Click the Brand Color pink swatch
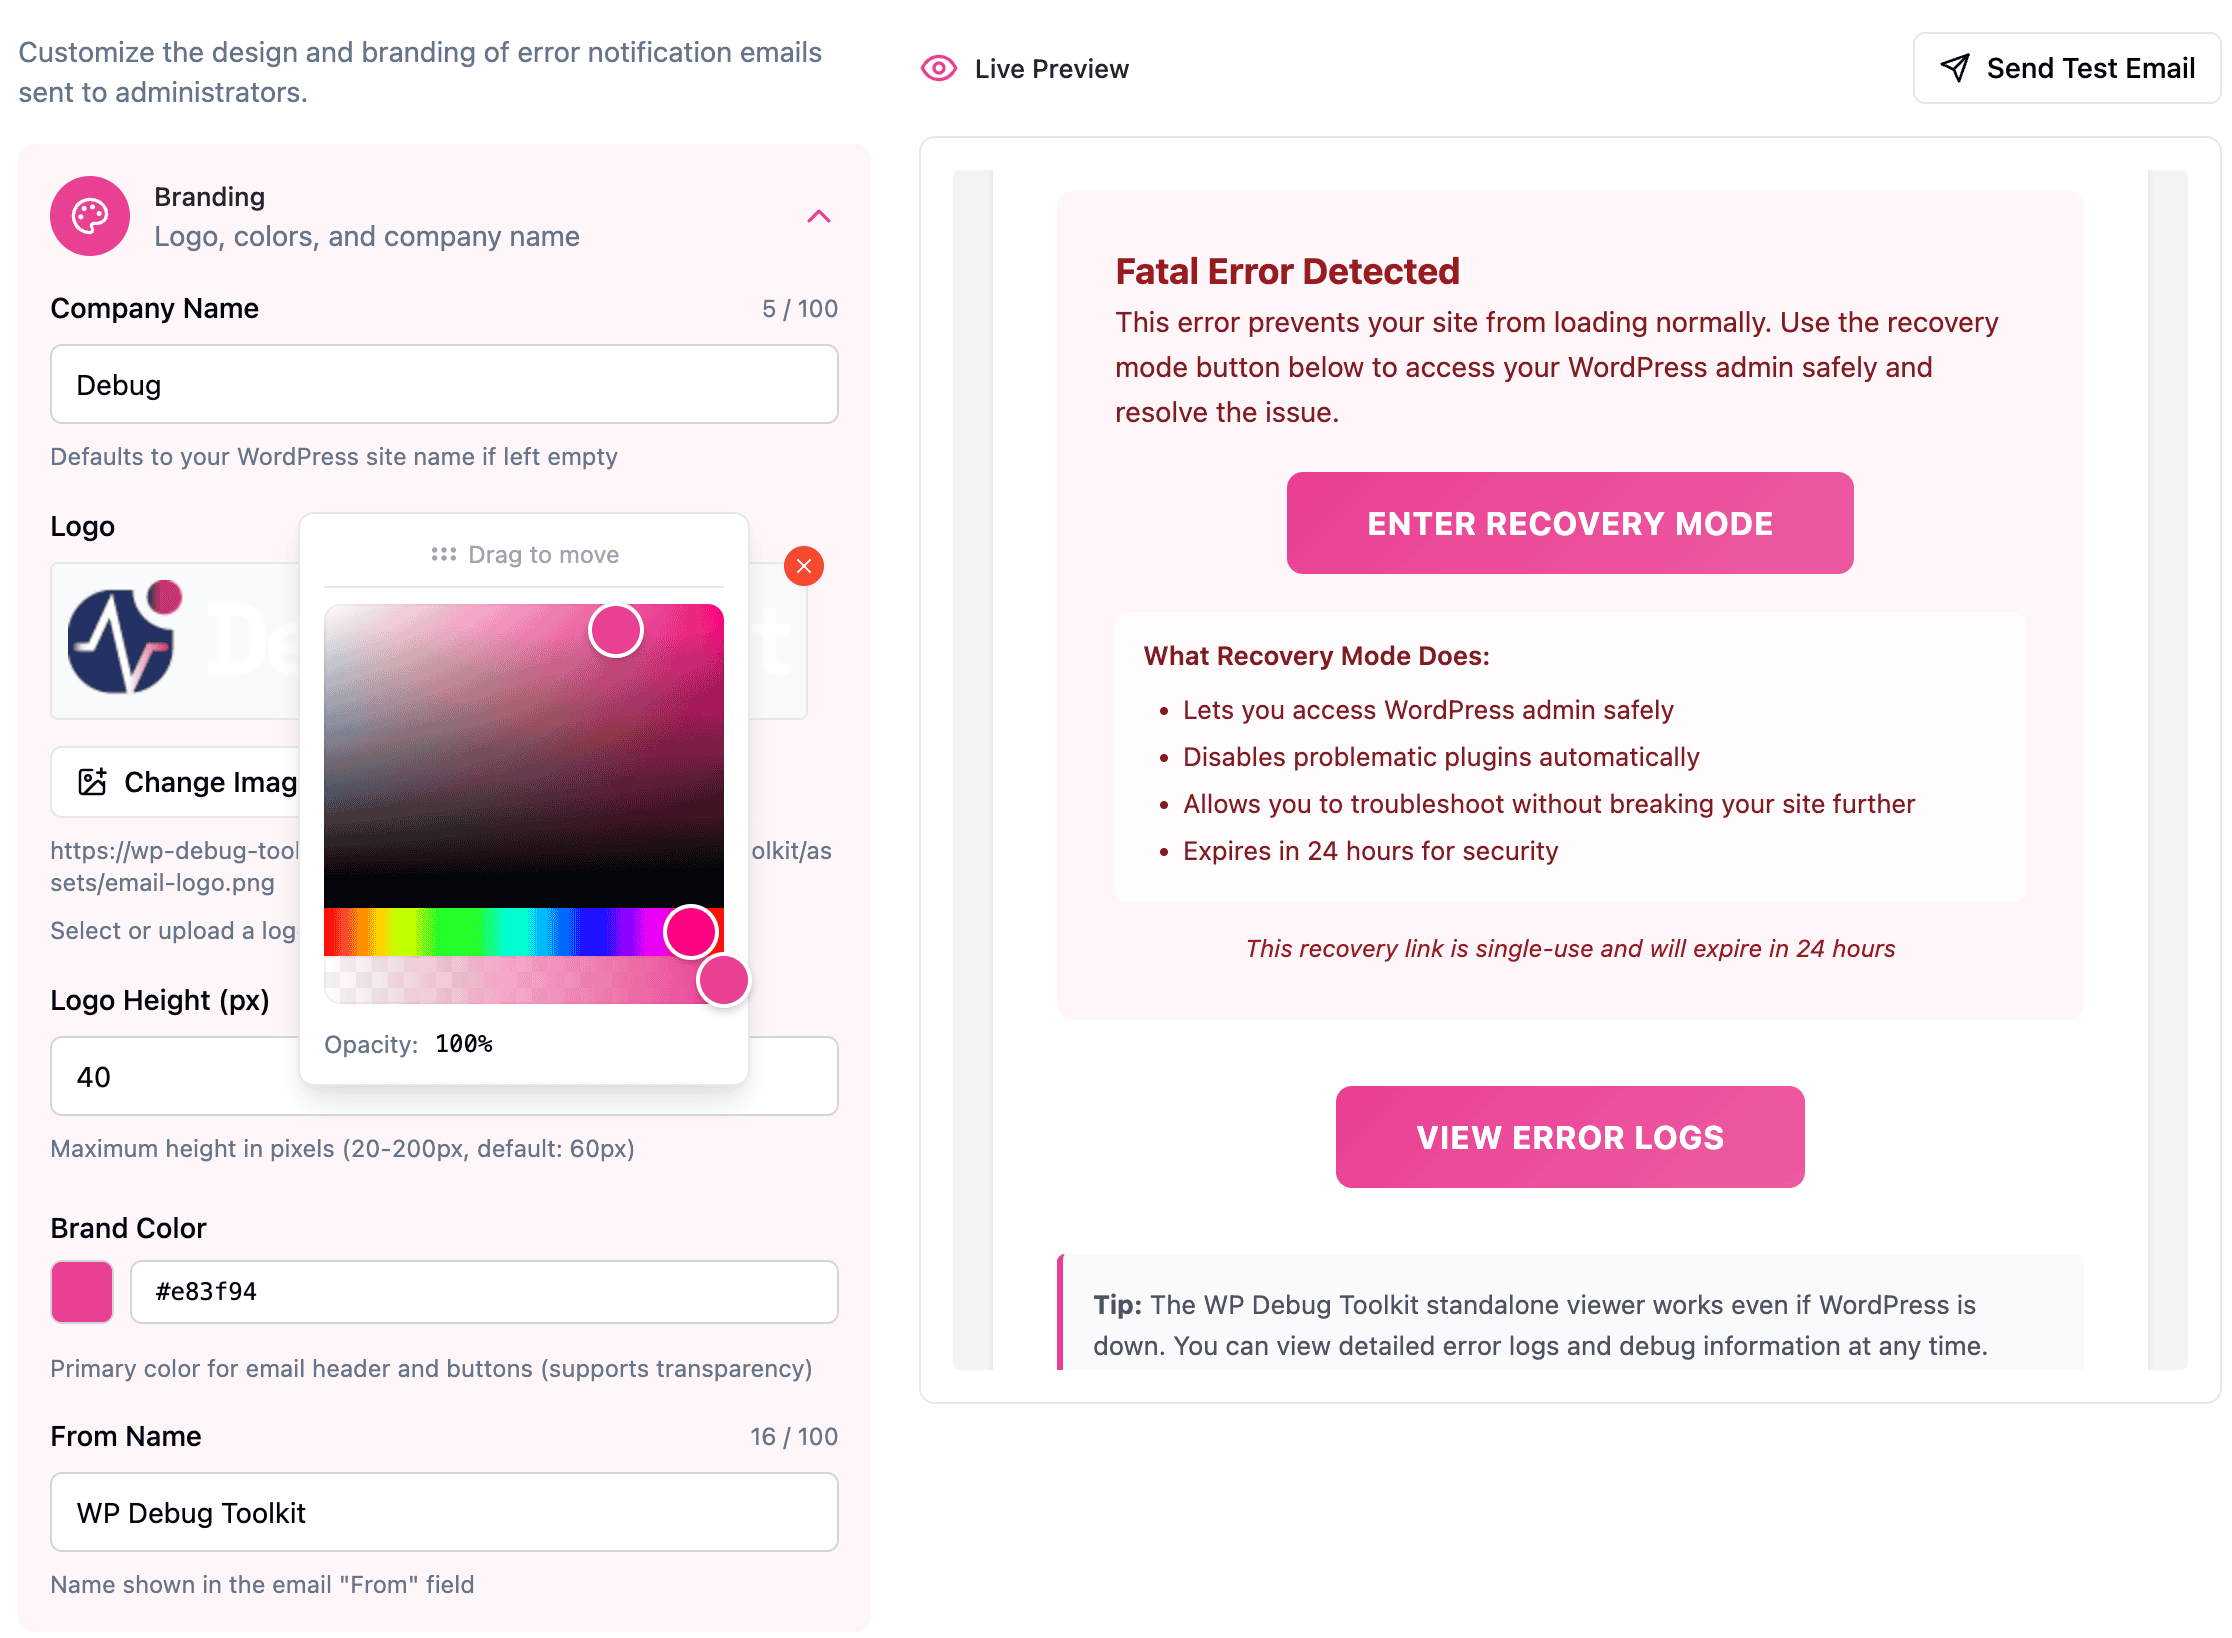The height and width of the screenshot is (1638, 2232). click(82, 1292)
